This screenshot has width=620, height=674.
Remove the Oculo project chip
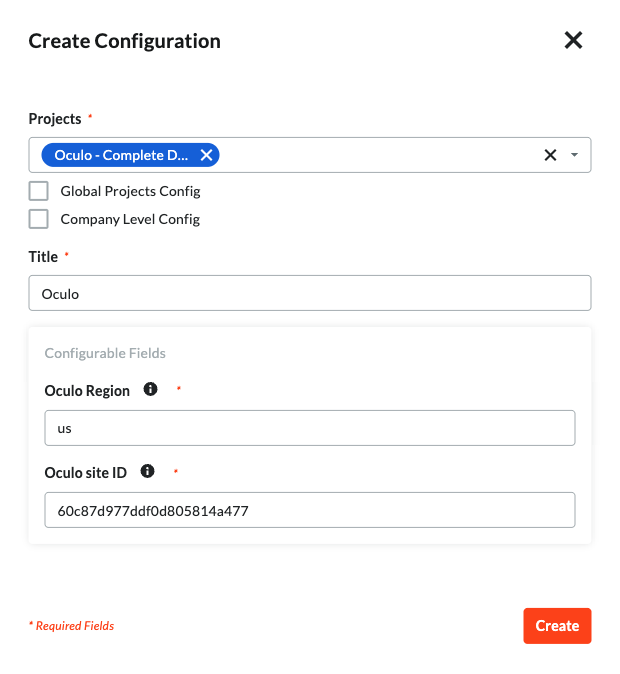tap(206, 155)
